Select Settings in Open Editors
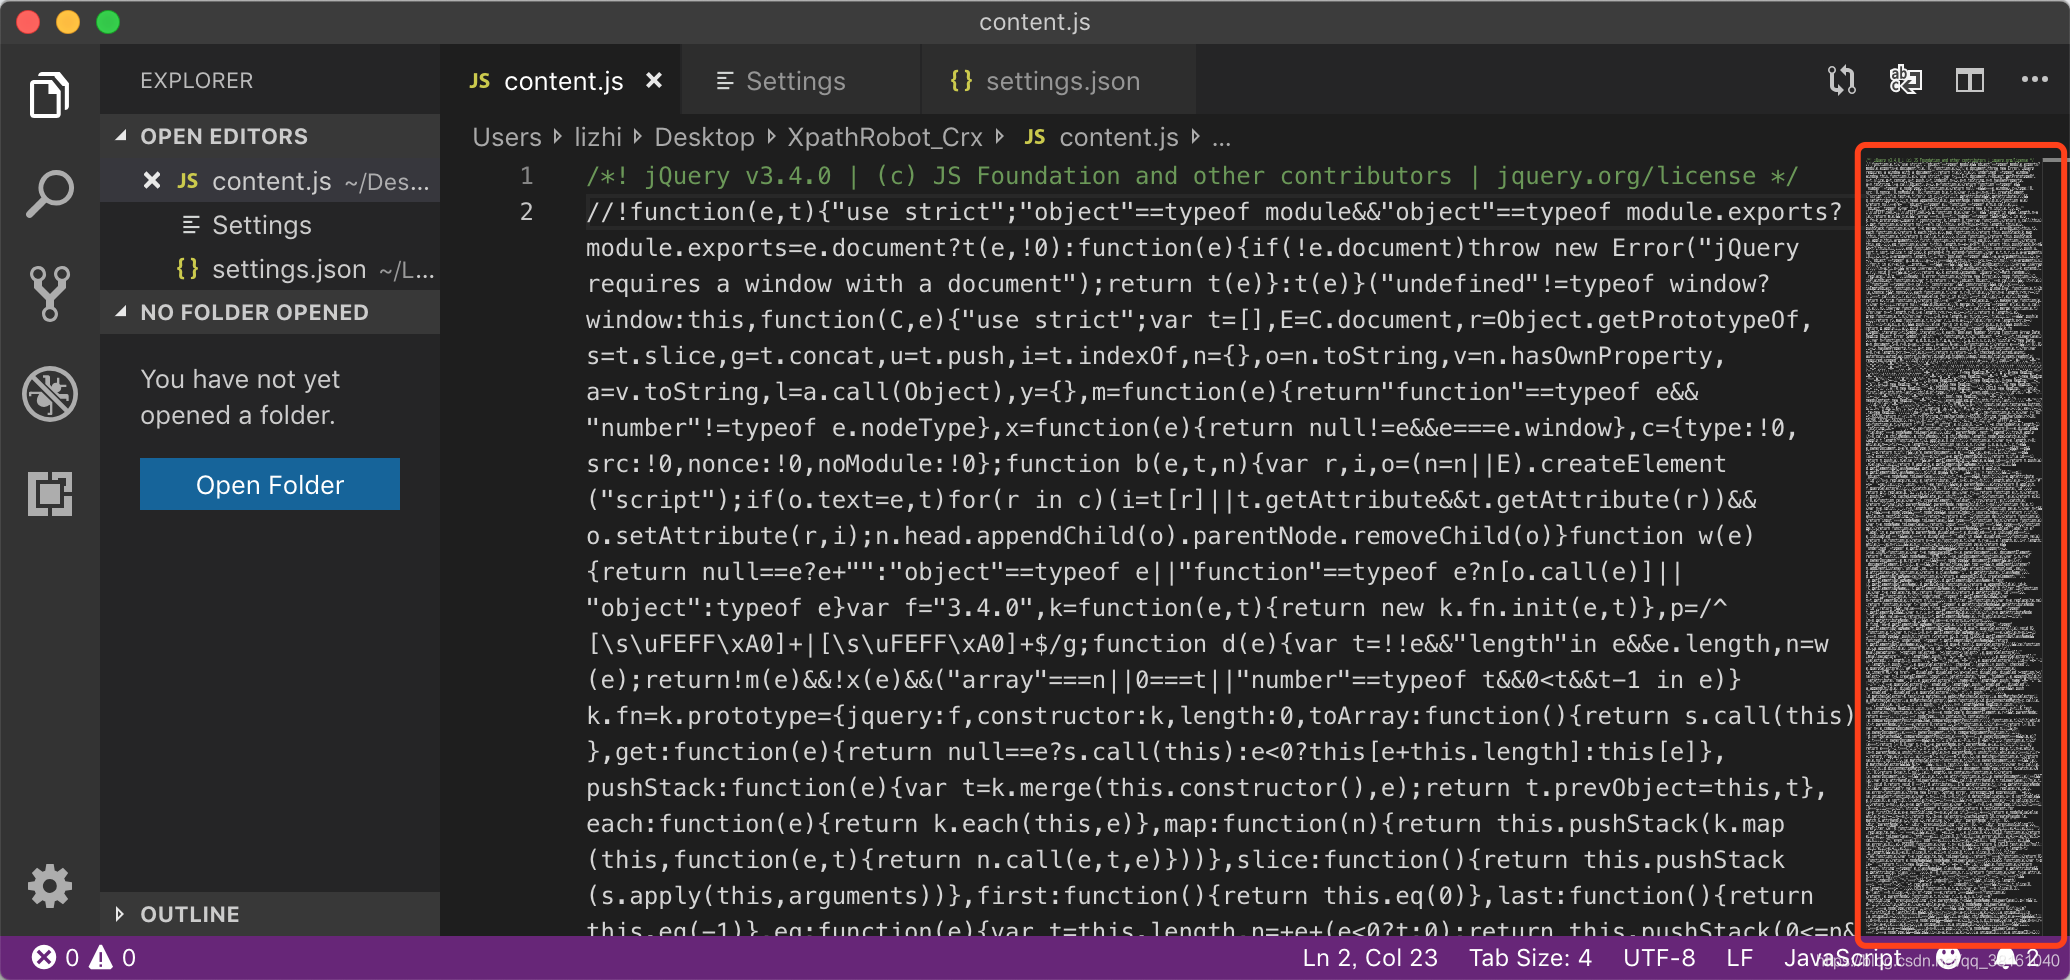 270,225
